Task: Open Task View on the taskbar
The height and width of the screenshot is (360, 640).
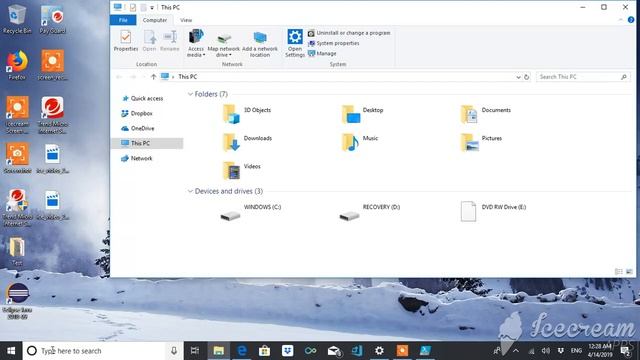Action: click(195, 351)
